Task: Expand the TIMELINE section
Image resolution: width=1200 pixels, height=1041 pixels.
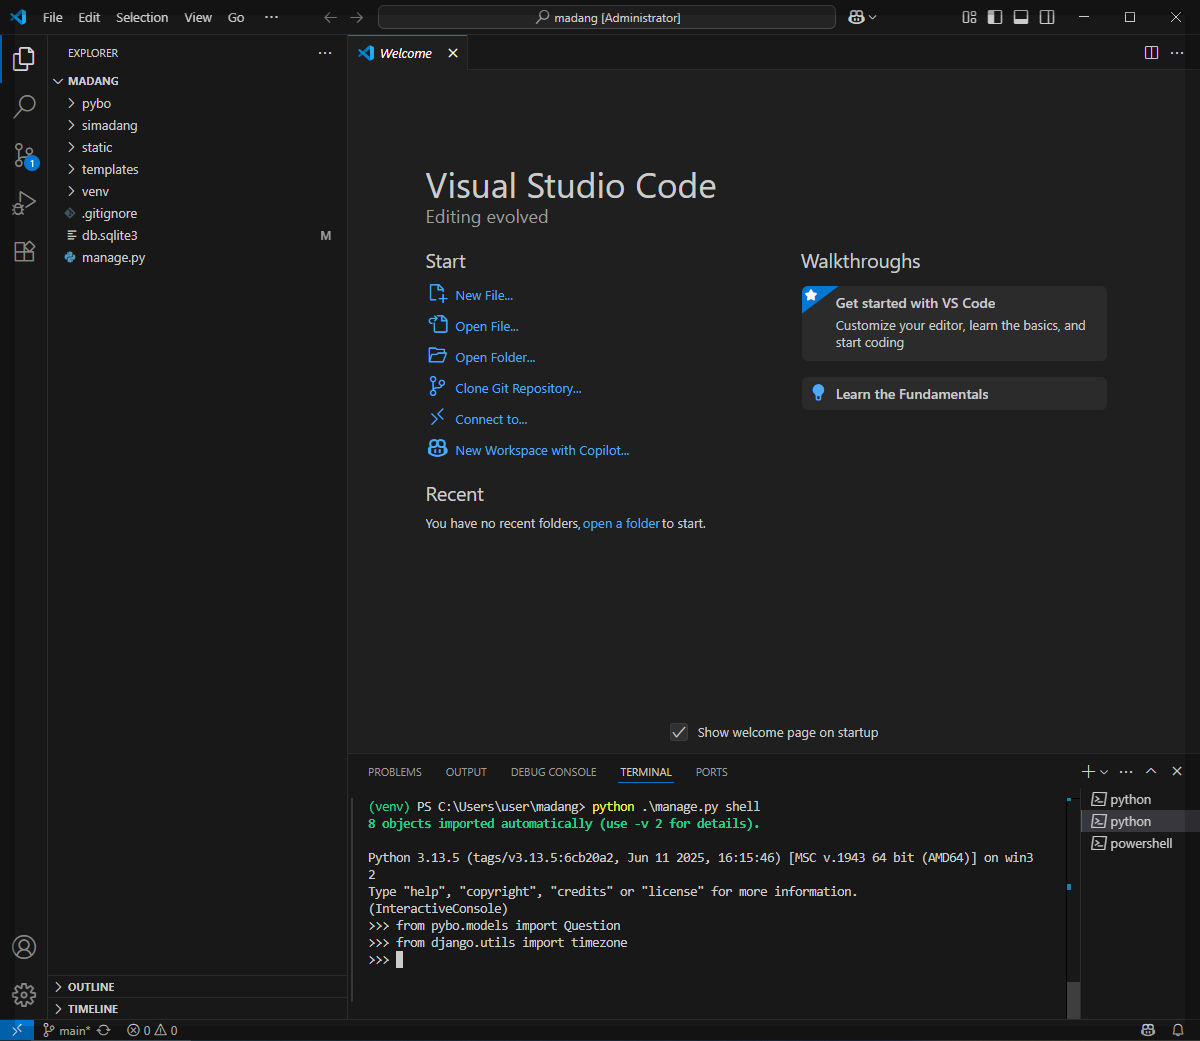Action: (197, 1009)
